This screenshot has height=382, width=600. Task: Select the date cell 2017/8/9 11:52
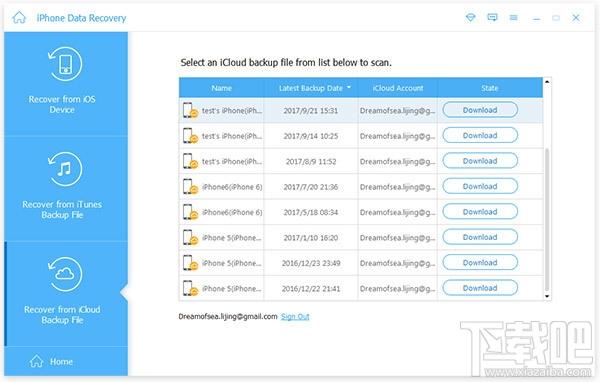click(x=311, y=162)
